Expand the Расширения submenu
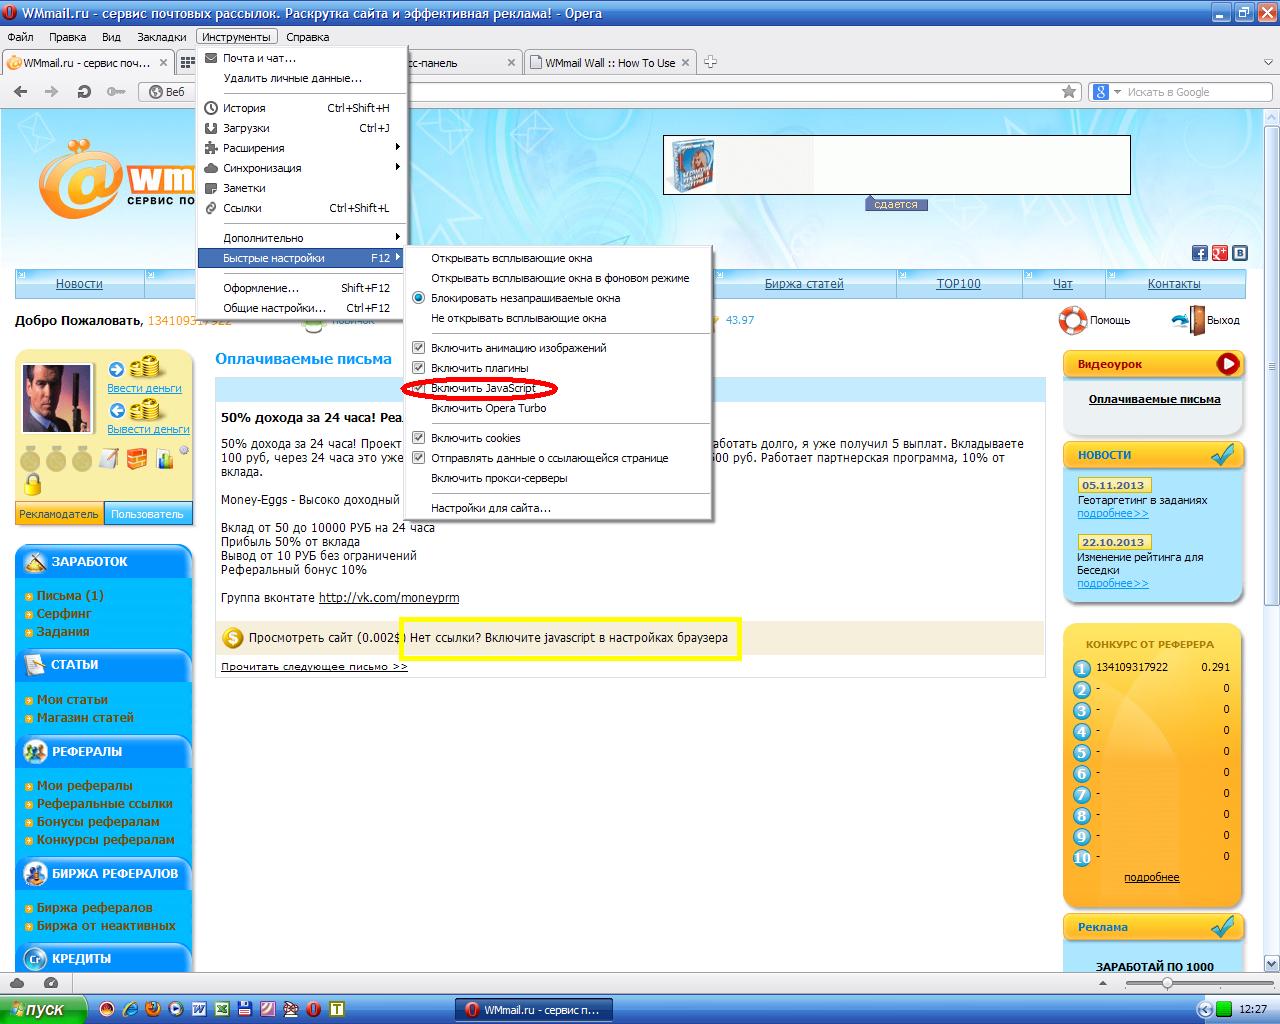Viewport: 1280px width, 1024px height. [x=302, y=148]
